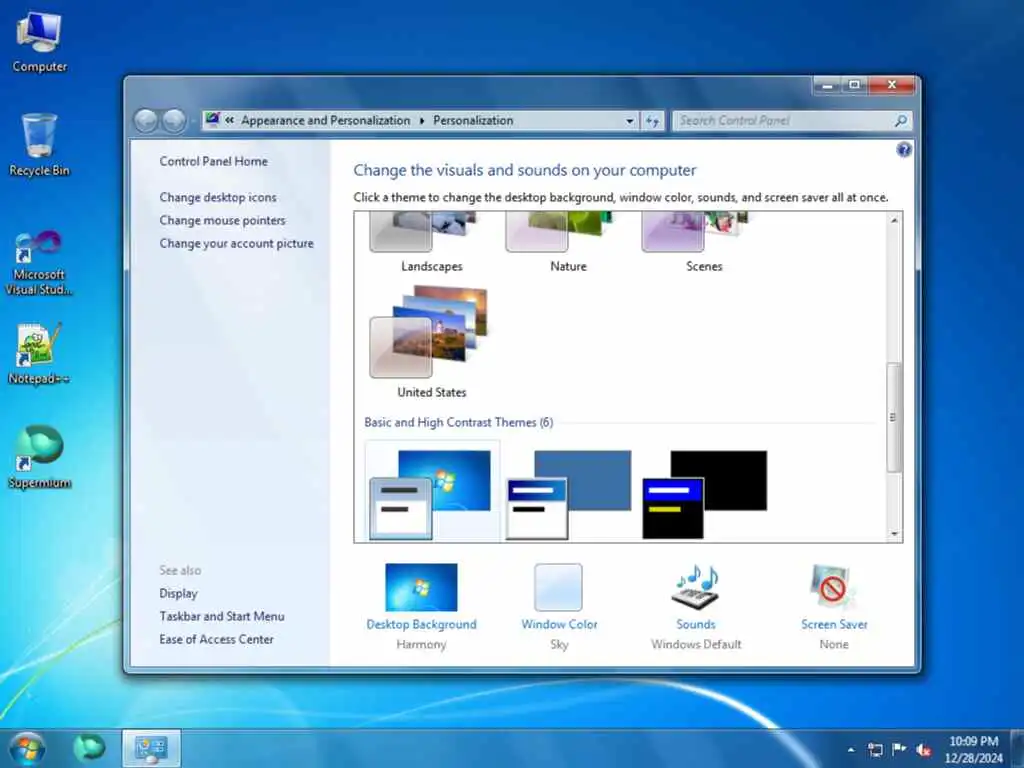Select the Nature theme
The width and height of the screenshot is (1024, 768).
(567, 242)
